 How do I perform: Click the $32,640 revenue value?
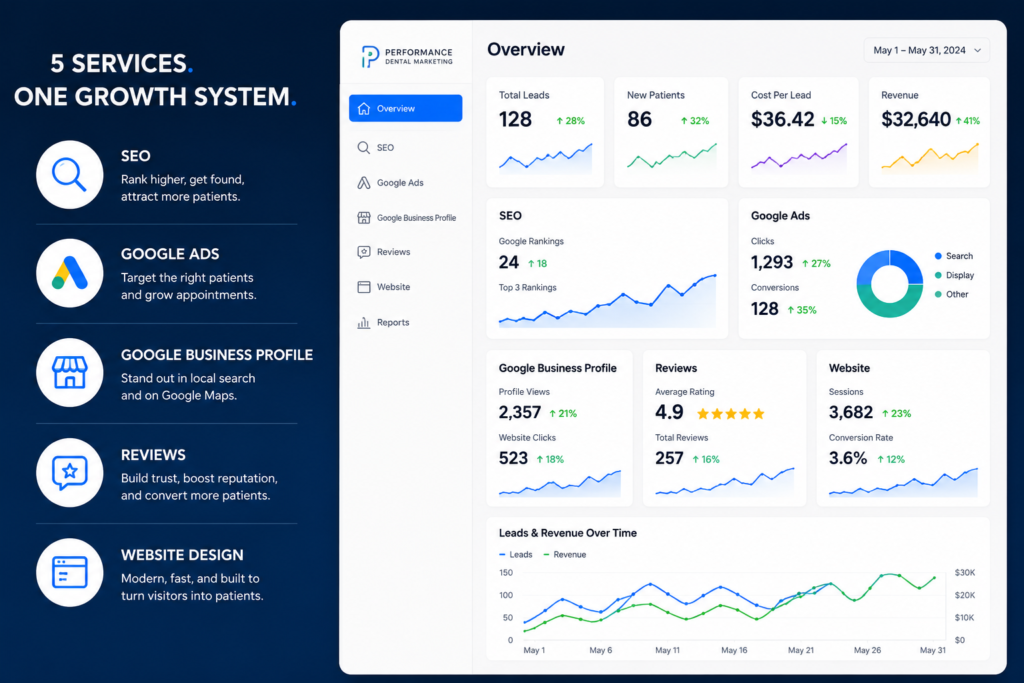916,119
